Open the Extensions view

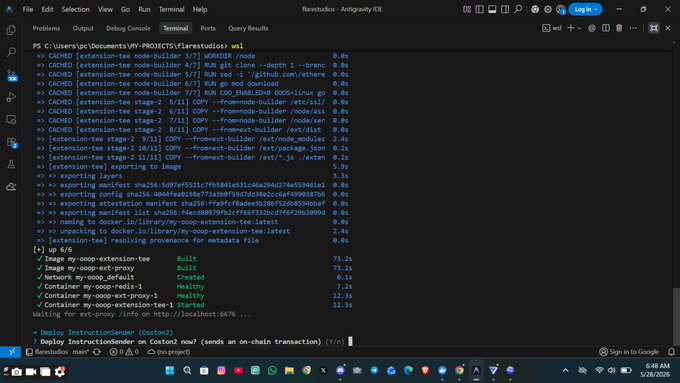pos(11,143)
